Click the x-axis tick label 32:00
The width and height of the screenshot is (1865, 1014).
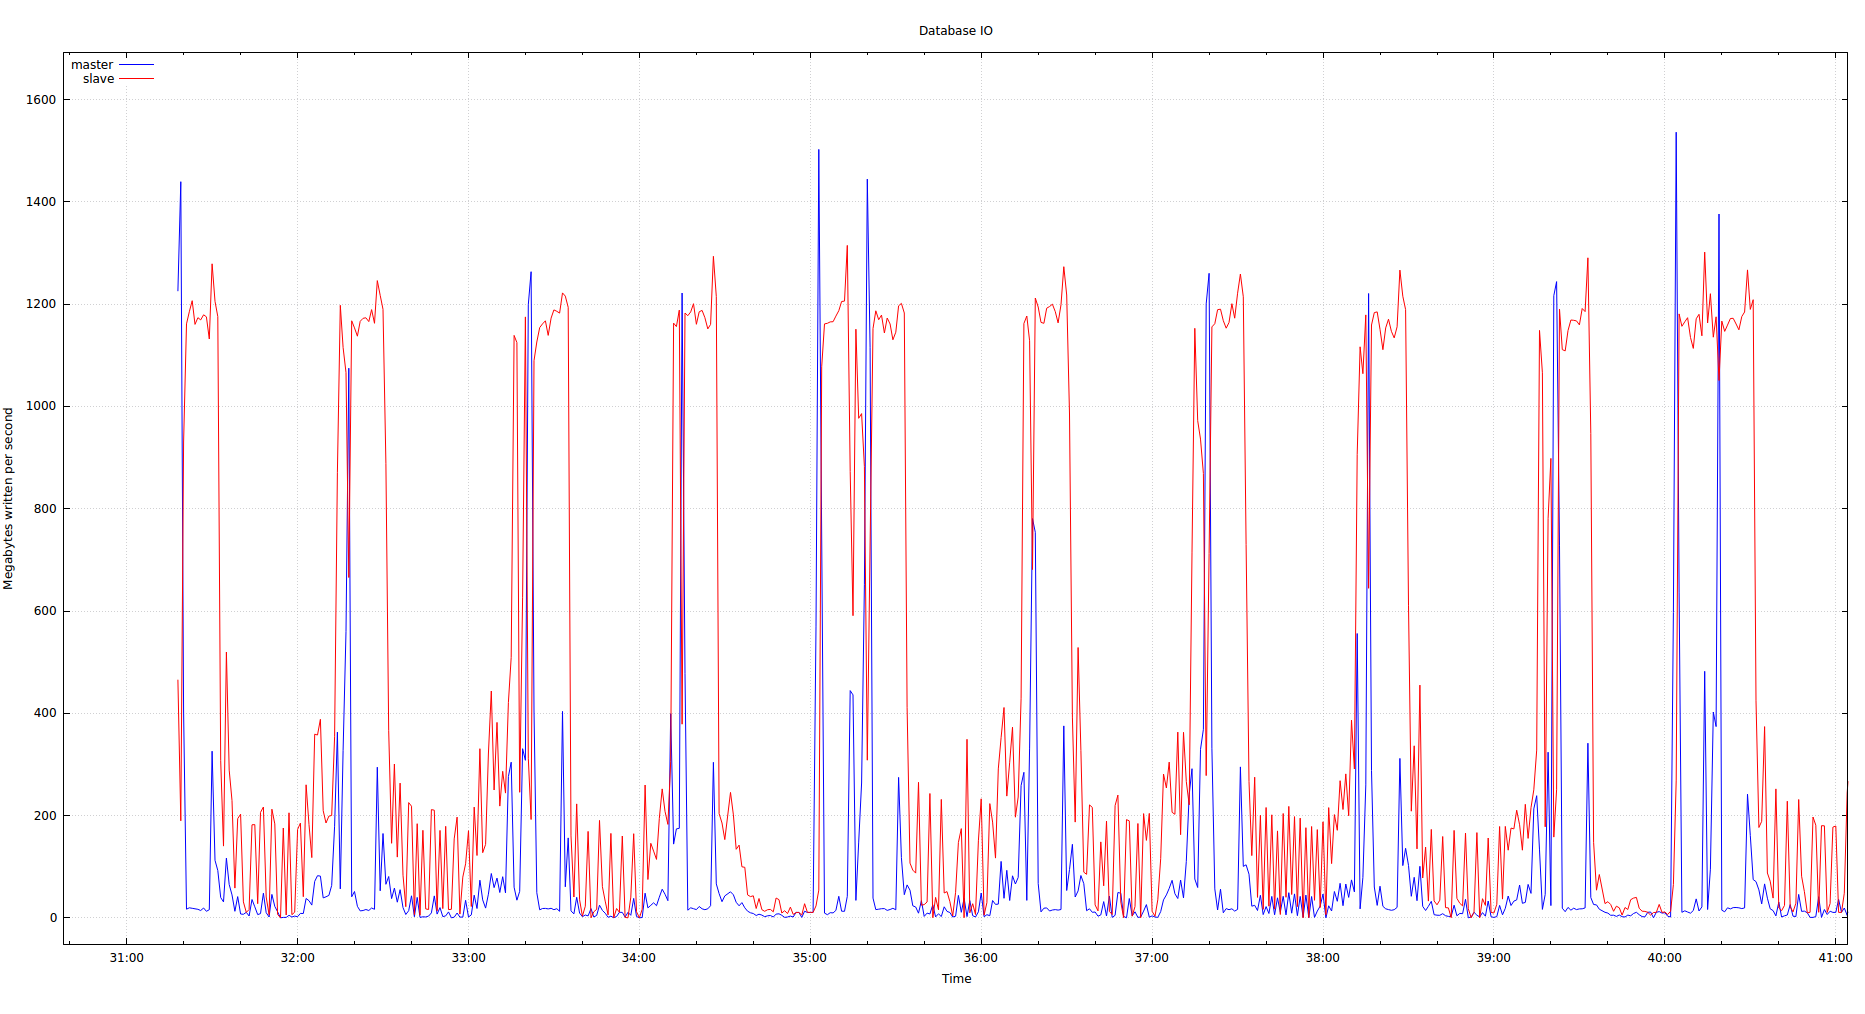click(x=297, y=958)
